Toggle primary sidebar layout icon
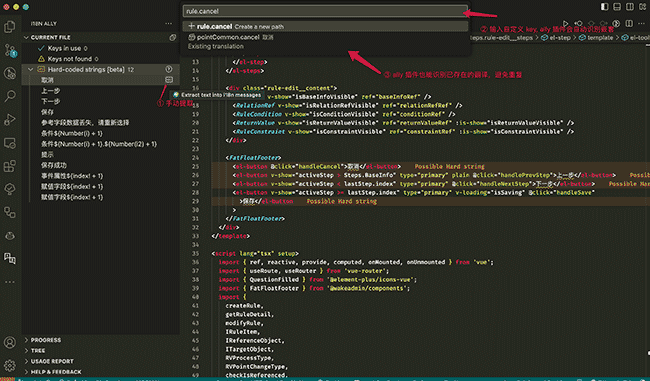Image resolution: width=650 pixels, height=381 pixels. pos(604,7)
